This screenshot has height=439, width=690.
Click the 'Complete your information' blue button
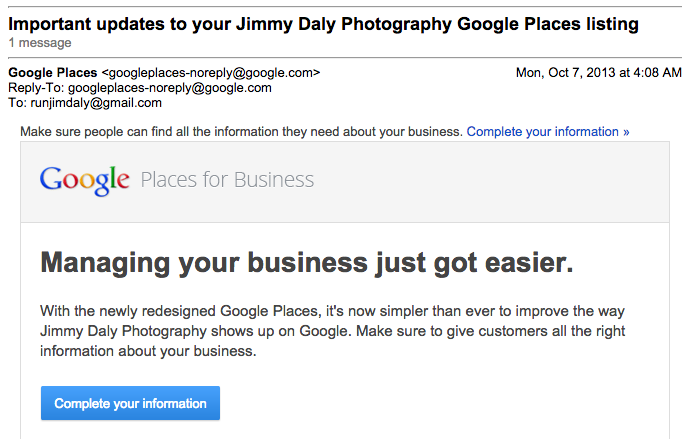click(x=130, y=403)
